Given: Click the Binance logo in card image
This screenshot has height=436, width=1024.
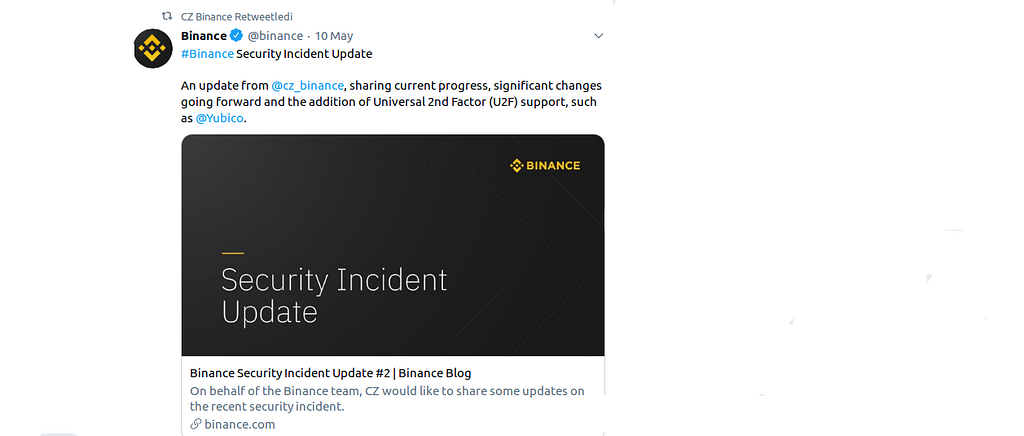Looking at the screenshot, I should pos(545,166).
